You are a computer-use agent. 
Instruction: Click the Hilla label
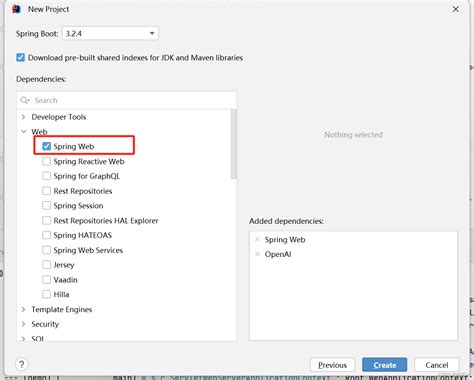(61, 294)
